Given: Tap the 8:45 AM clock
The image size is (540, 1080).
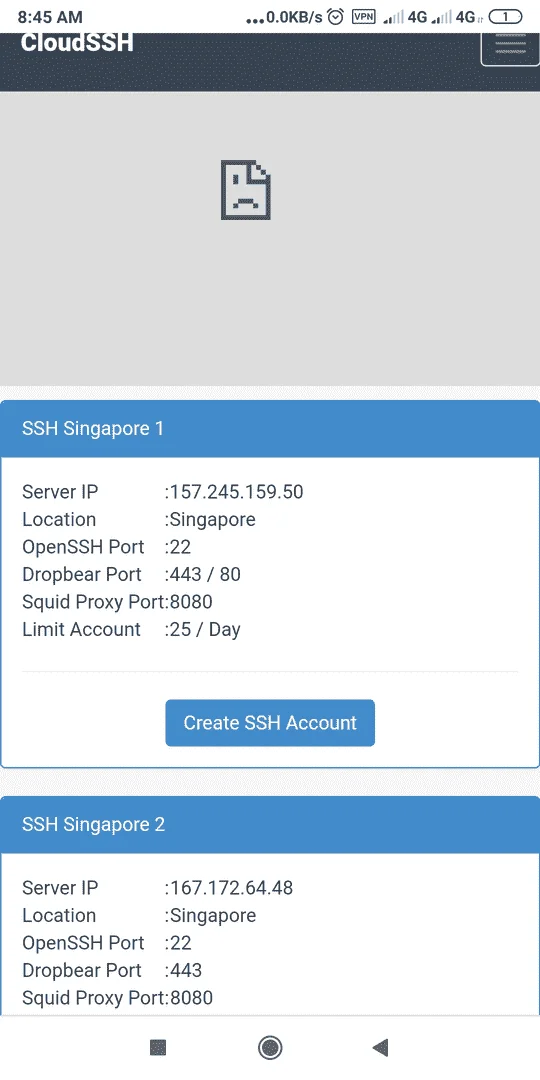Looking at the screenshot, I should pos(50,17).
